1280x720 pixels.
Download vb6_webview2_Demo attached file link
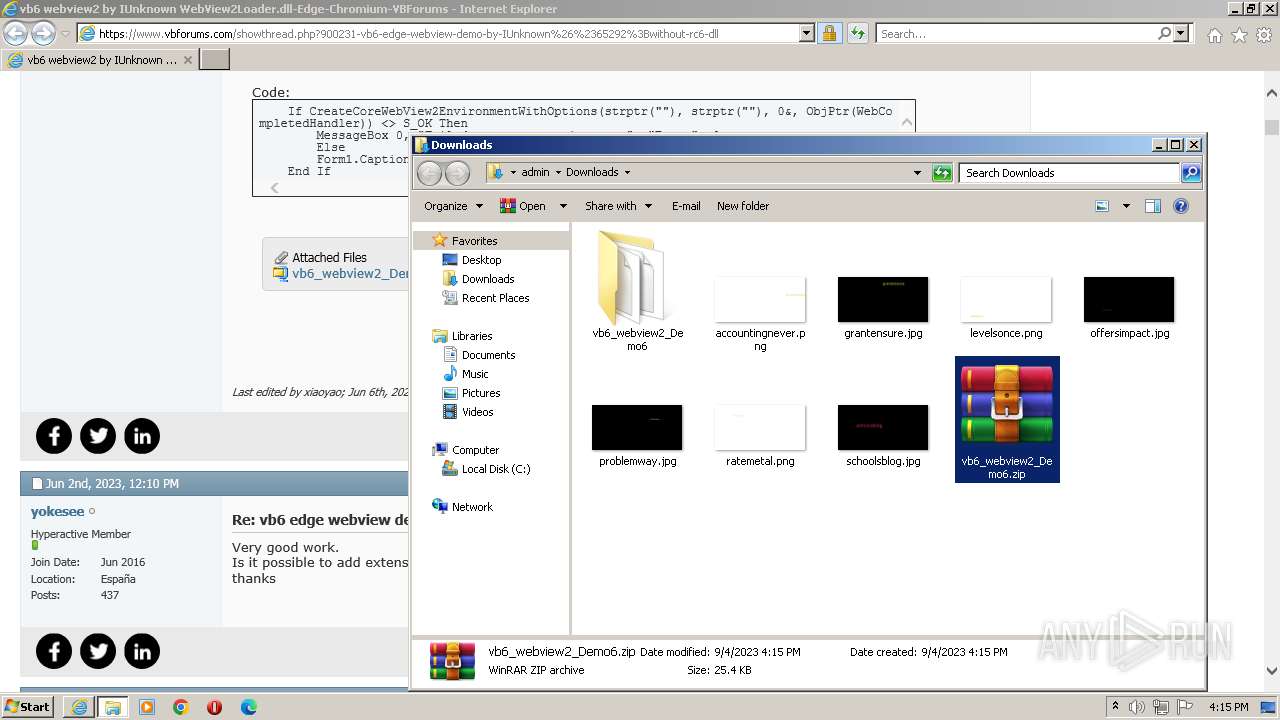349,274
